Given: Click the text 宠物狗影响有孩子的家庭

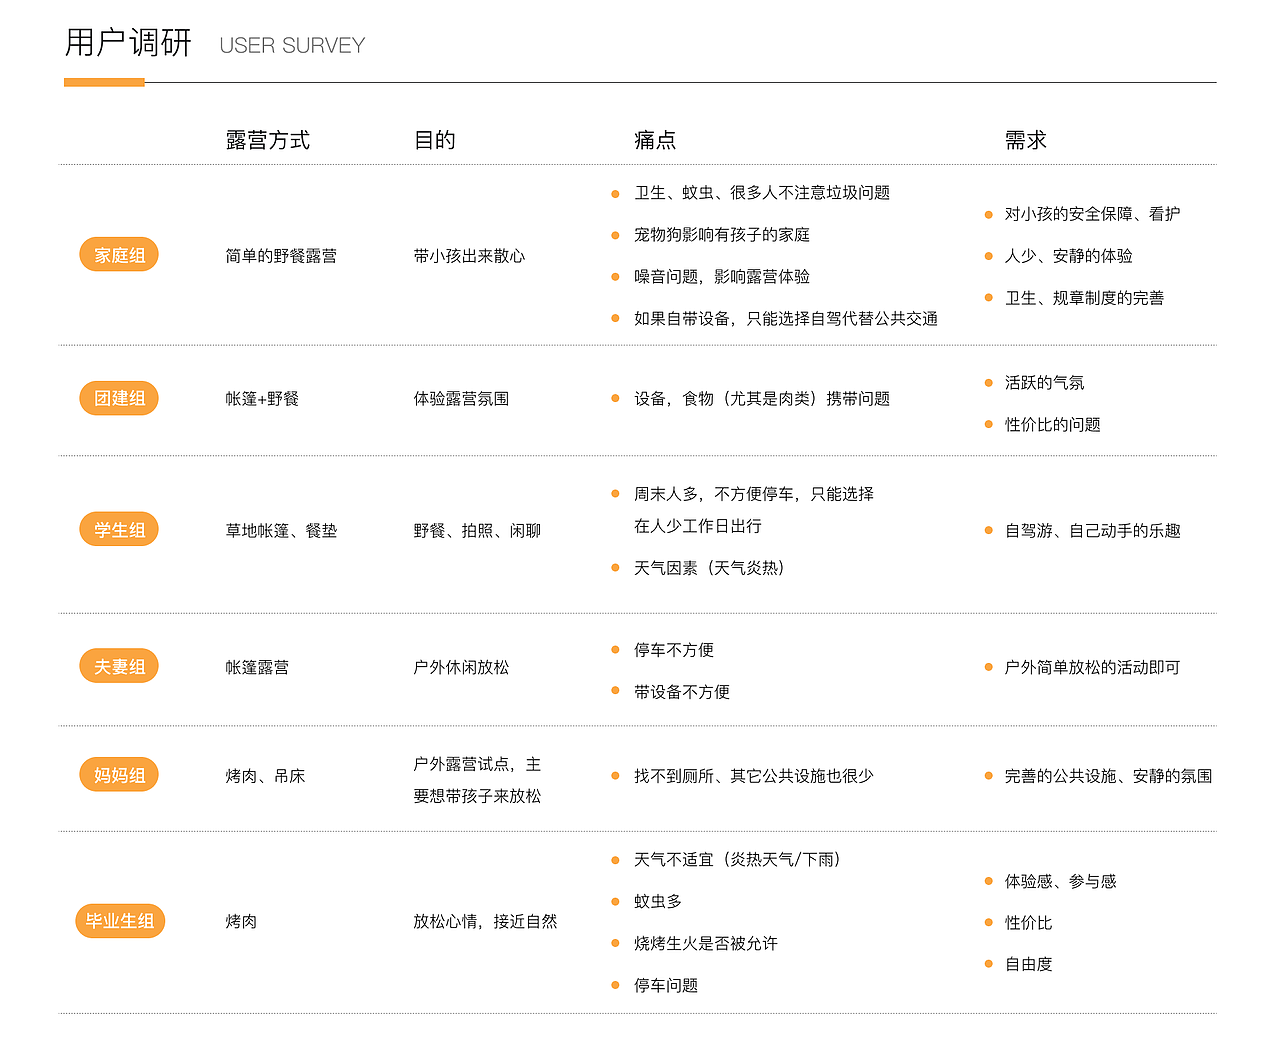Looking at the screenshot, I should [x=722, y=235].
